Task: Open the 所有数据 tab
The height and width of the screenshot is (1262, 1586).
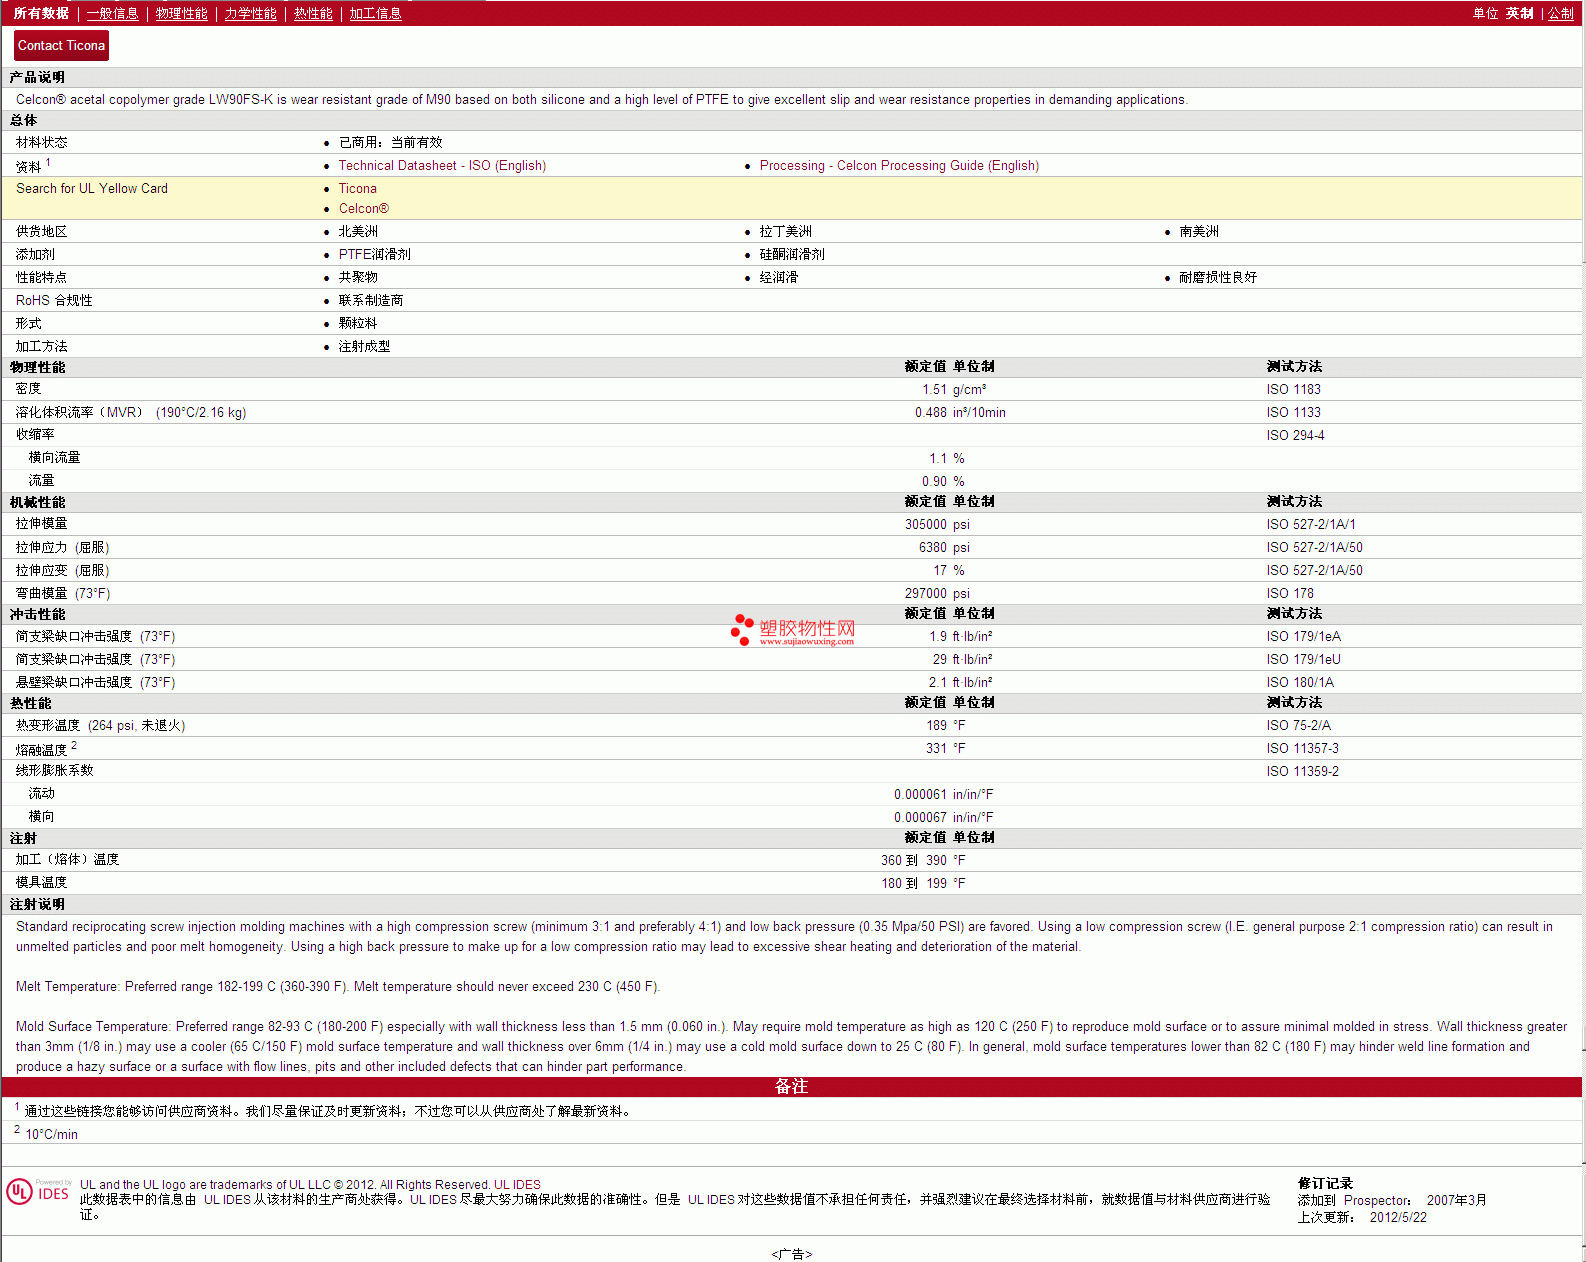Action: (x=41, y=13)
